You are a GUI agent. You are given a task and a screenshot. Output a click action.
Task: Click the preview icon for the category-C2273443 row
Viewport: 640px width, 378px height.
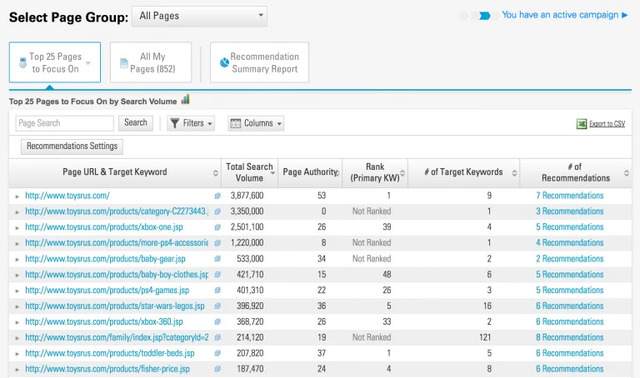218,211
